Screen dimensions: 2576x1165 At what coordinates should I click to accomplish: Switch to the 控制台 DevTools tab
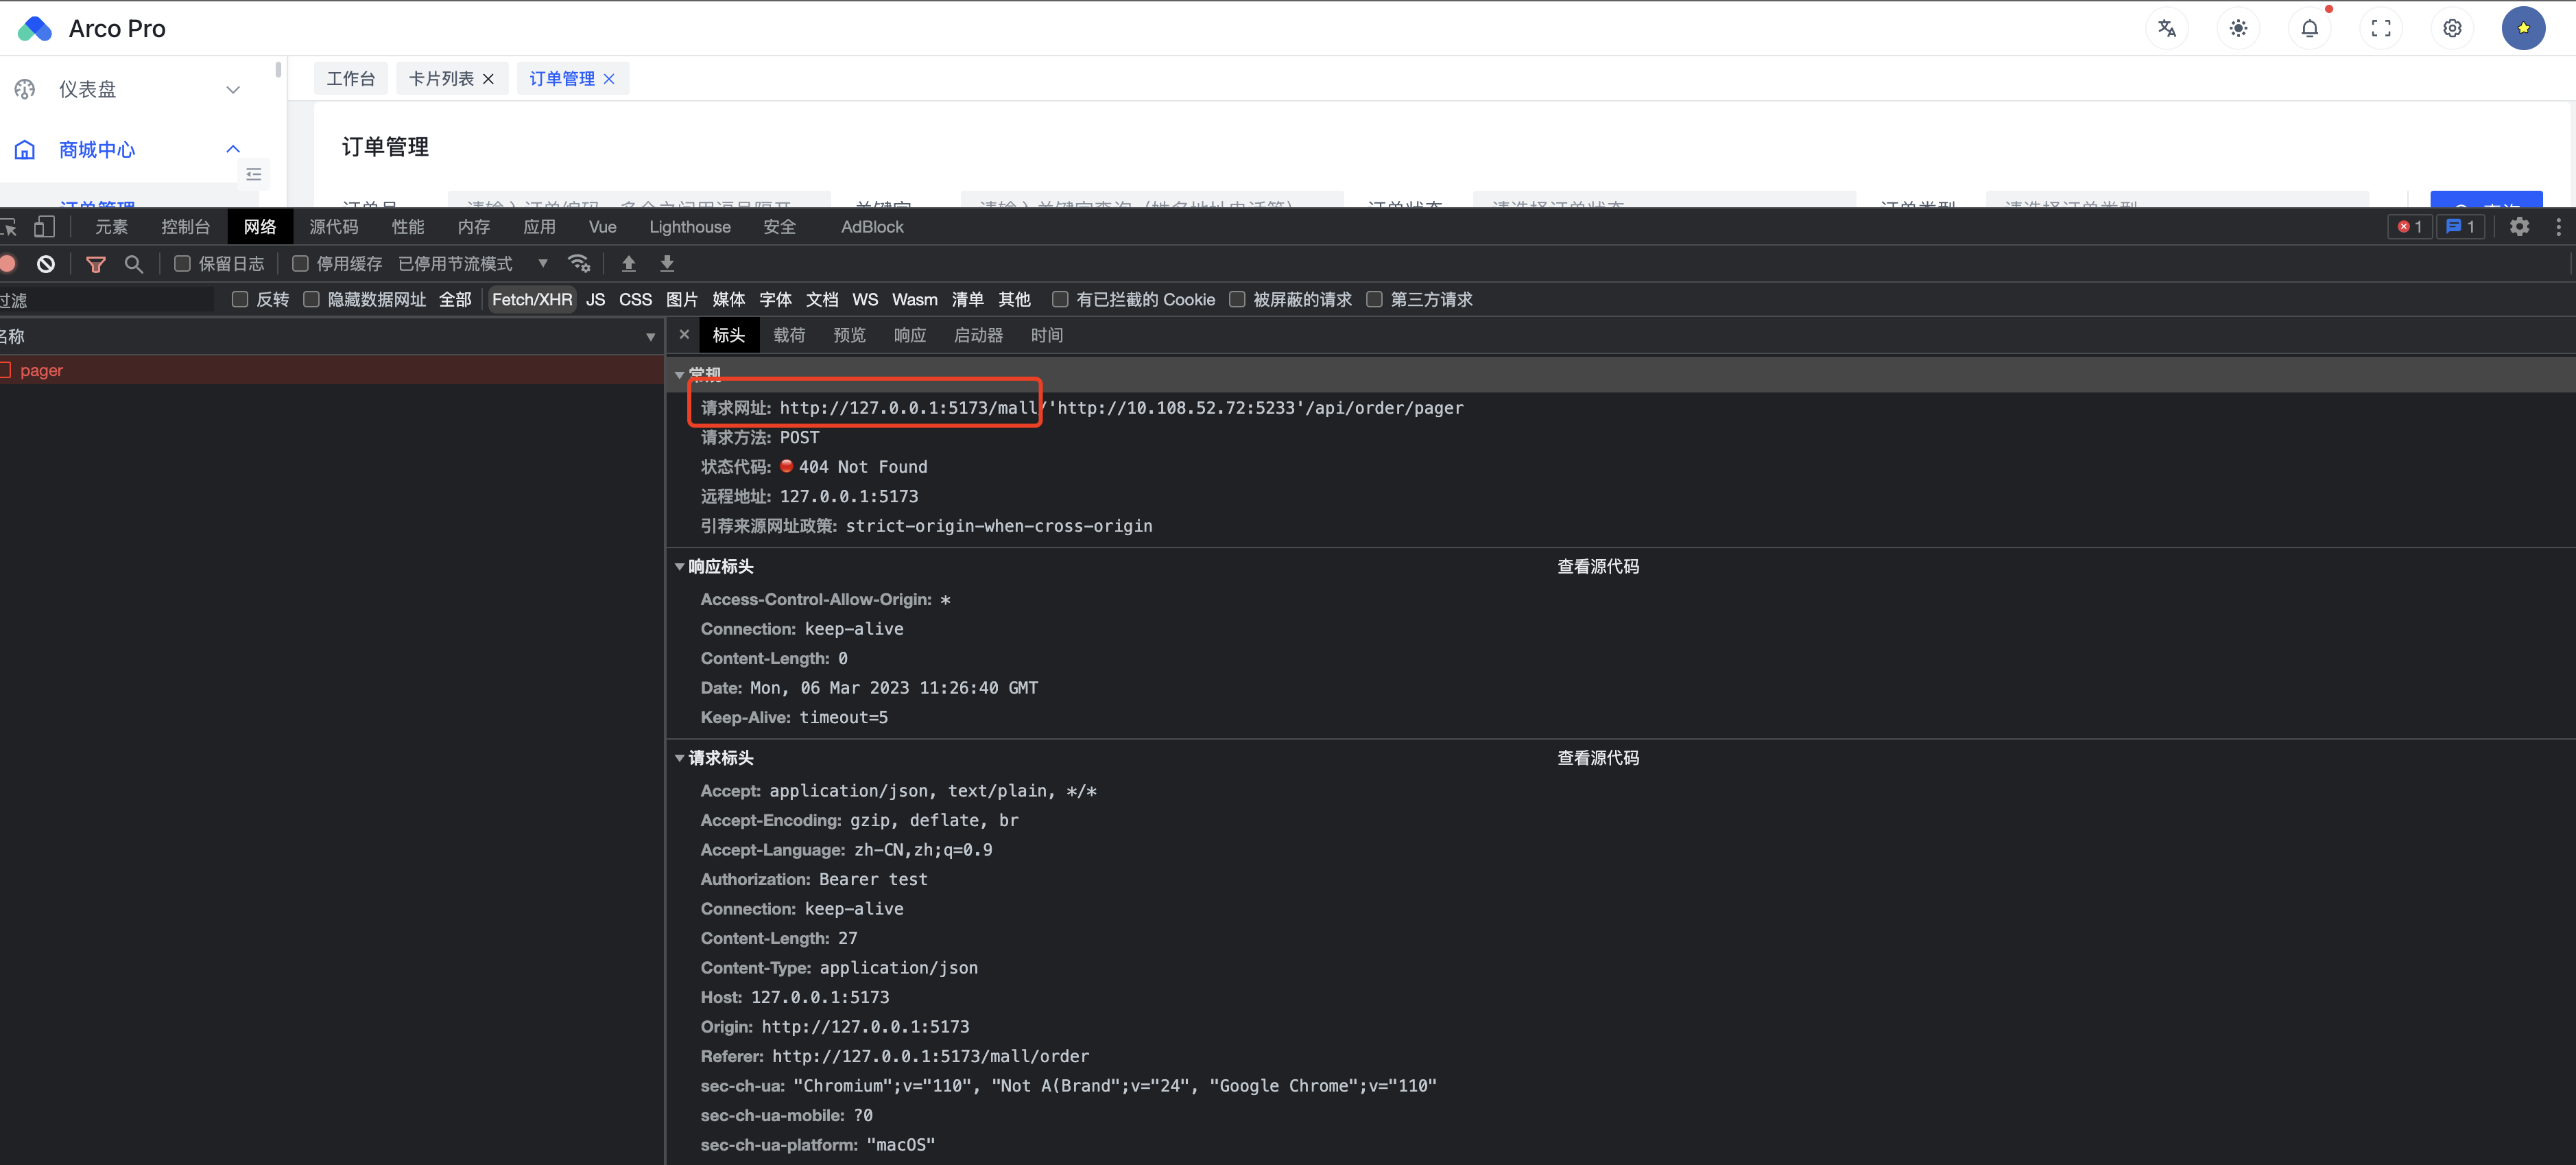point(186,227)
